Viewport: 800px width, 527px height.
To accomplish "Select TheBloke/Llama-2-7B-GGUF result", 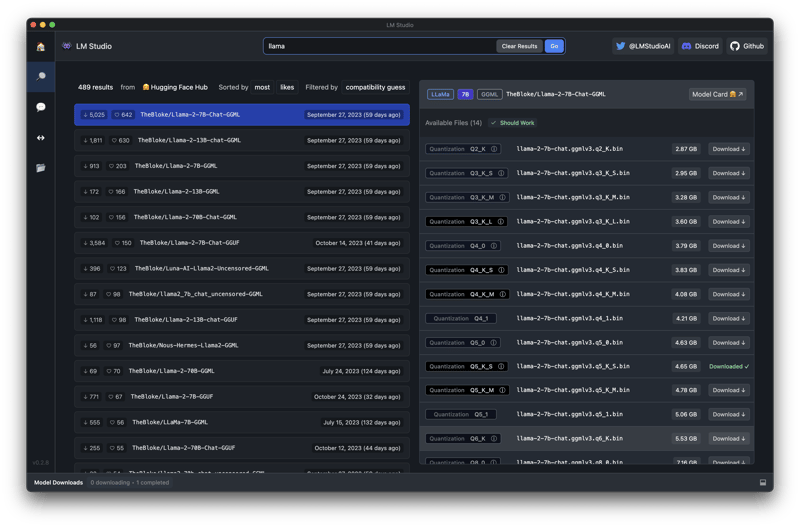I will 242,396.
